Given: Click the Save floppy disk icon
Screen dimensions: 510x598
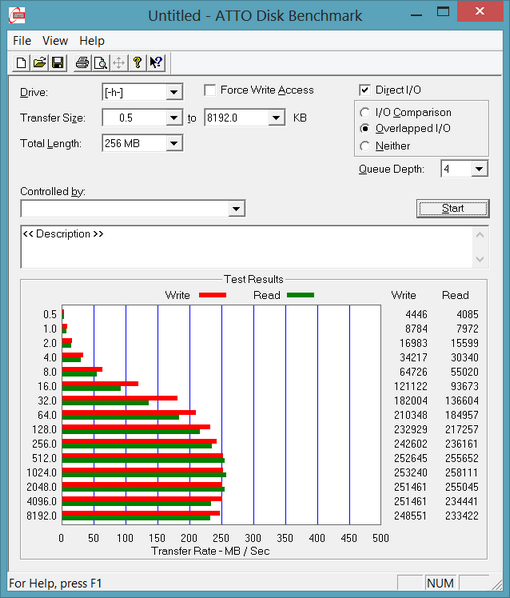Looking at the screenshot, I should 58,63.
